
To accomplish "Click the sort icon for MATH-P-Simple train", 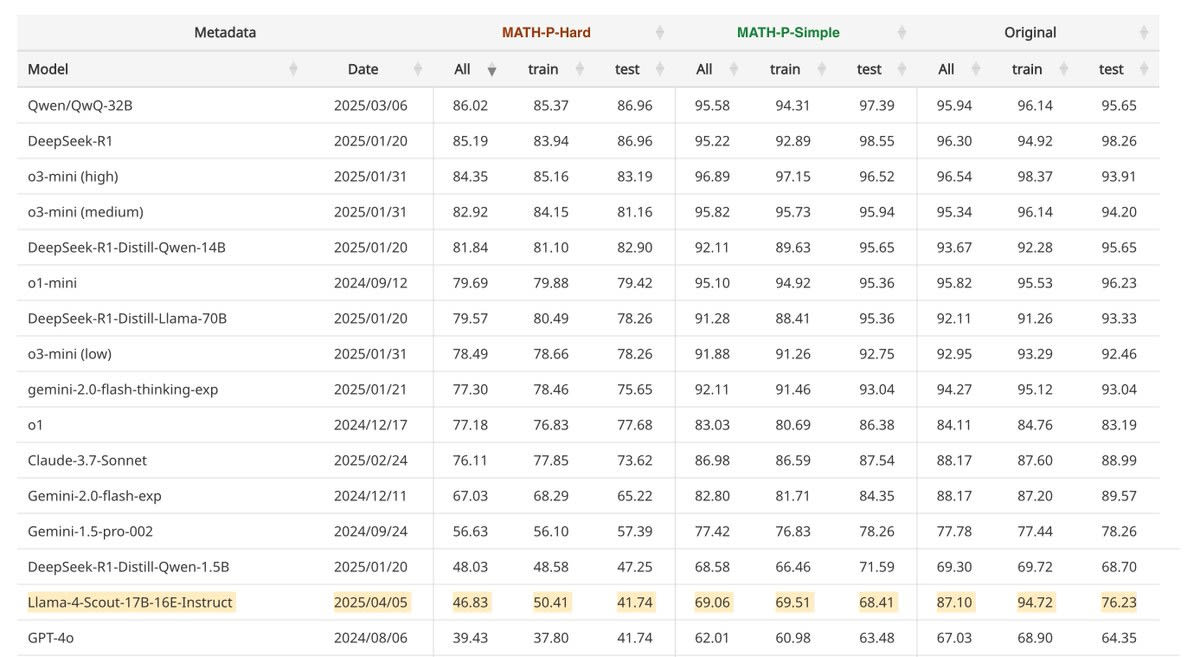I will [x=819, y=69].
